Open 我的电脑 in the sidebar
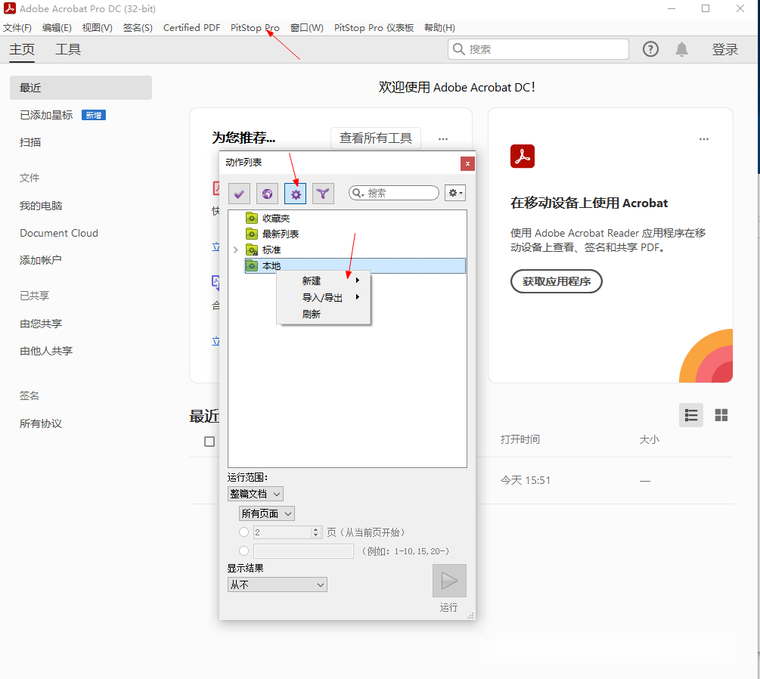760x679 pixels. (x=41, y=206)
